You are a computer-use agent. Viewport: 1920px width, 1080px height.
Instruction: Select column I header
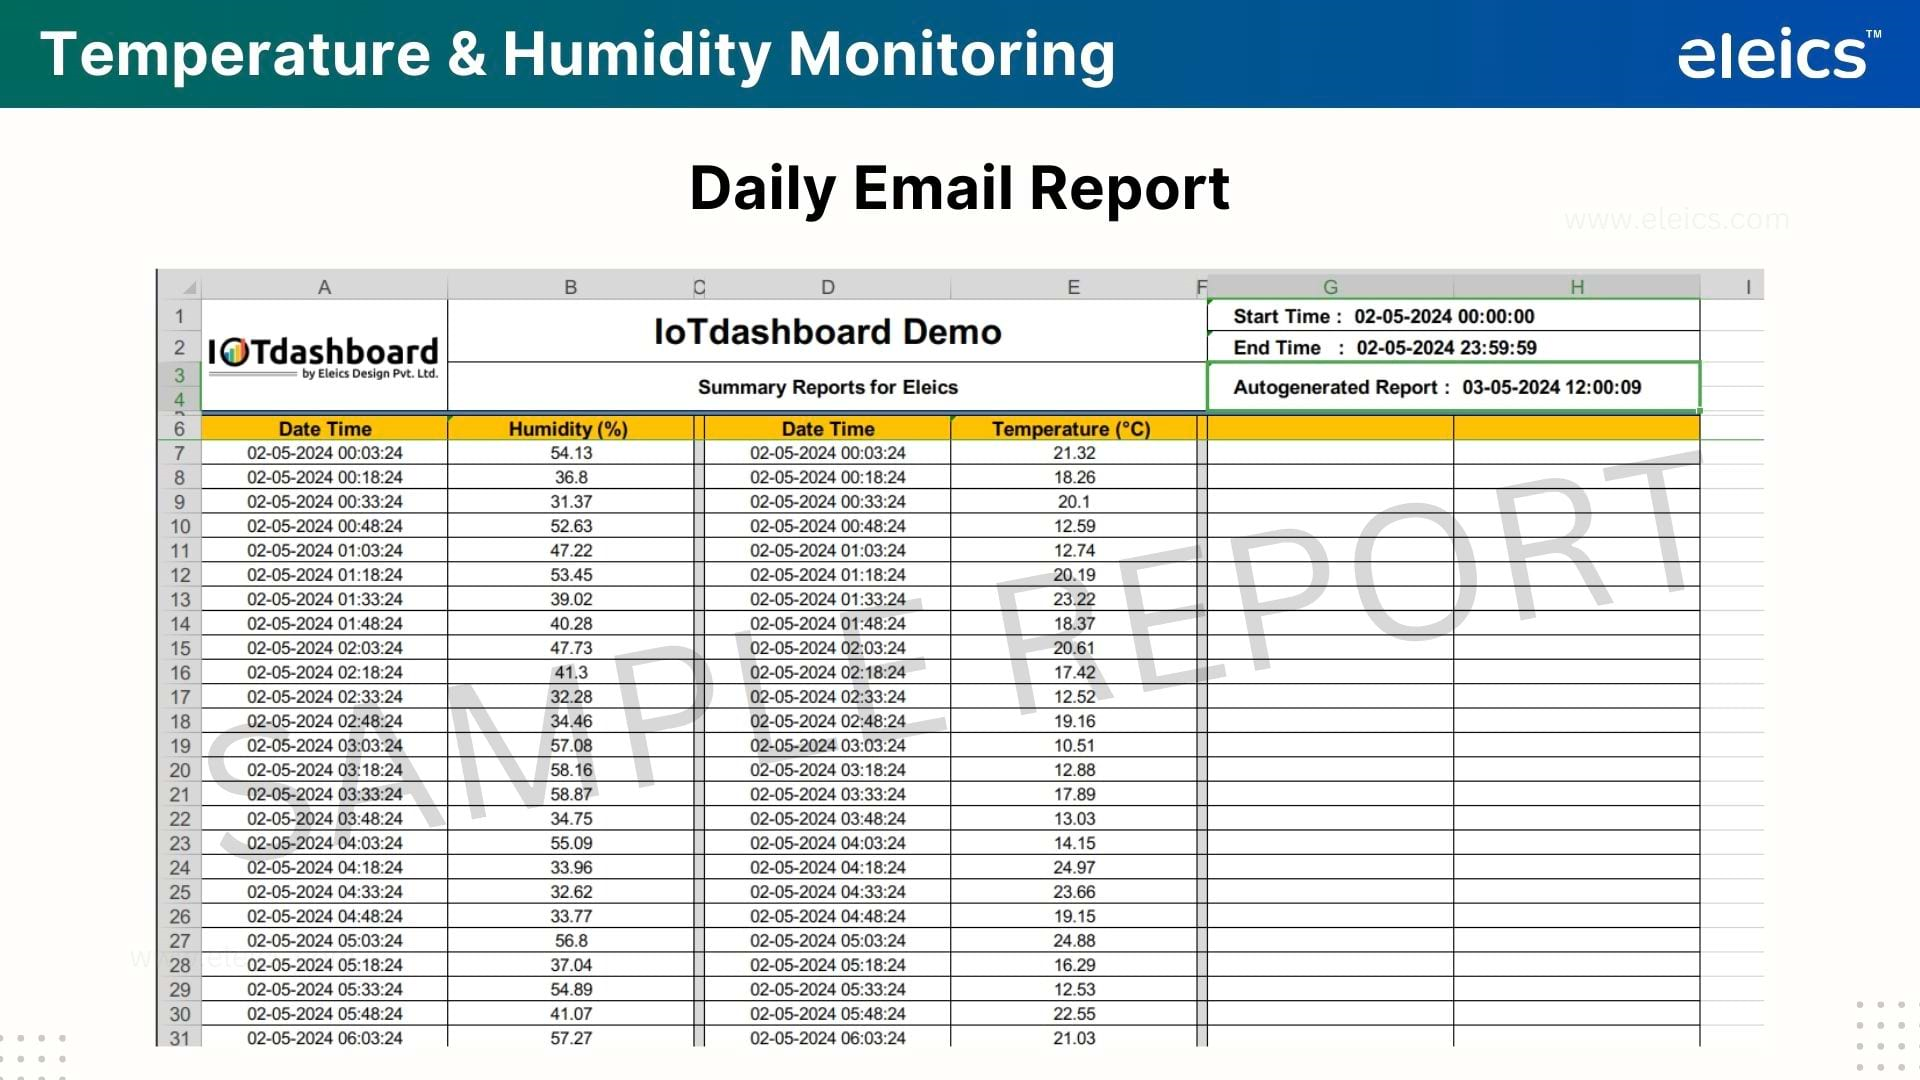1748,287
